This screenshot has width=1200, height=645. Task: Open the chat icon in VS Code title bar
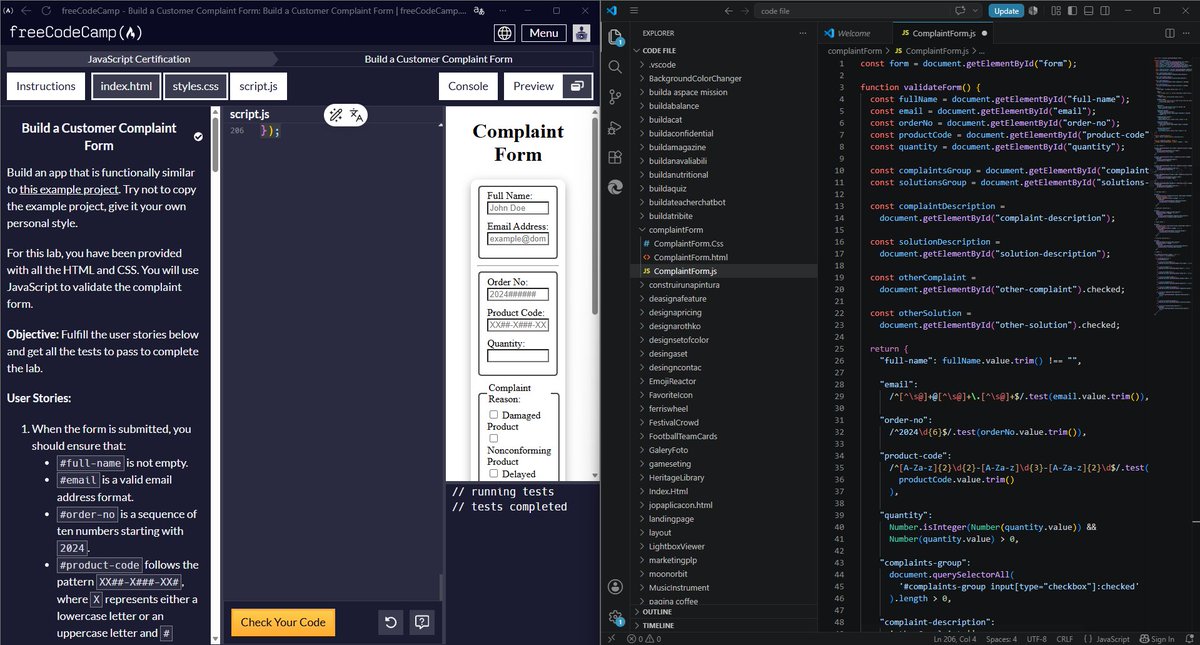(x=960, y=11)
